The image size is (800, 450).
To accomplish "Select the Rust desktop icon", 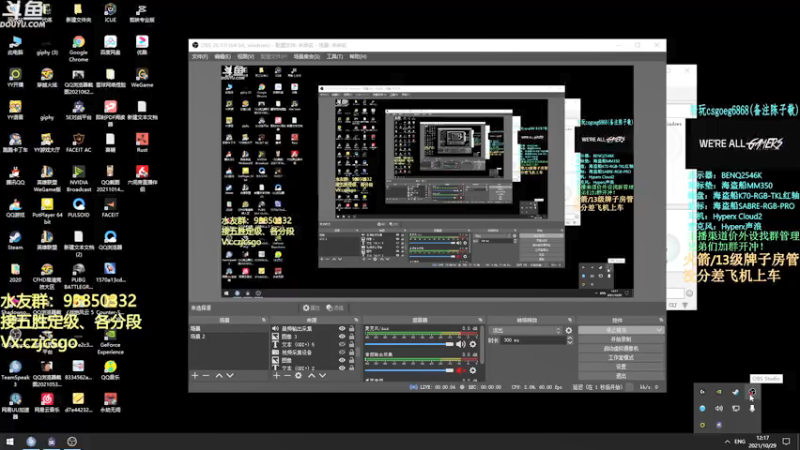I will coord(142,142).
